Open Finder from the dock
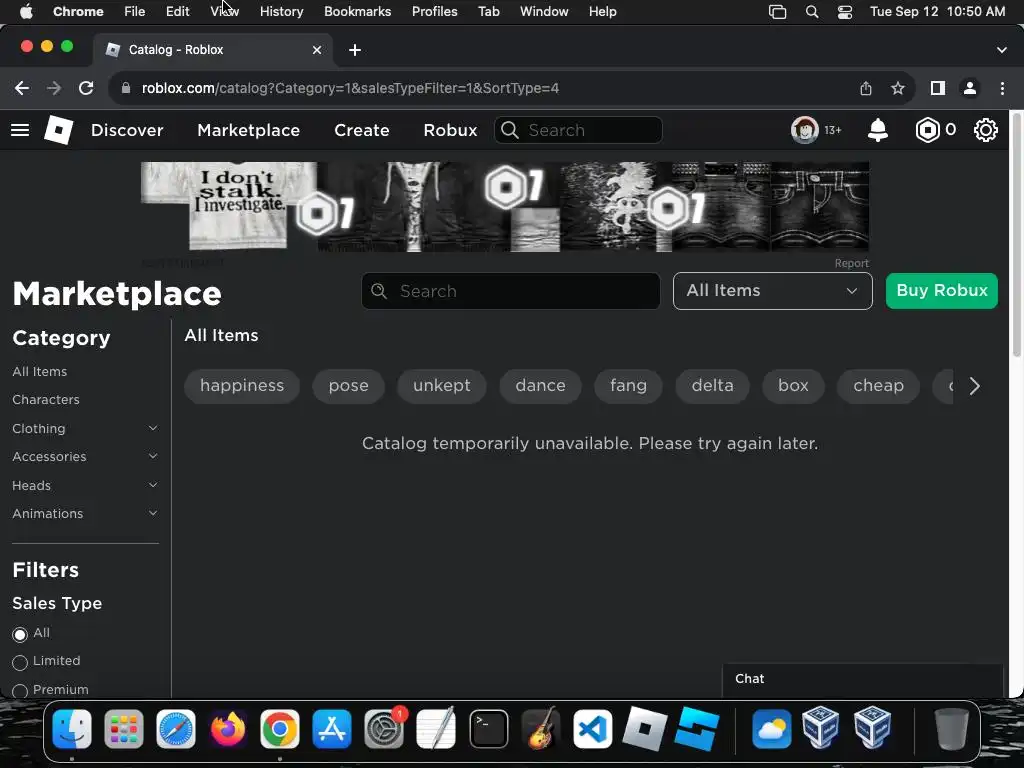Viewport: 1024px width, 768px height. coord(72,729)
